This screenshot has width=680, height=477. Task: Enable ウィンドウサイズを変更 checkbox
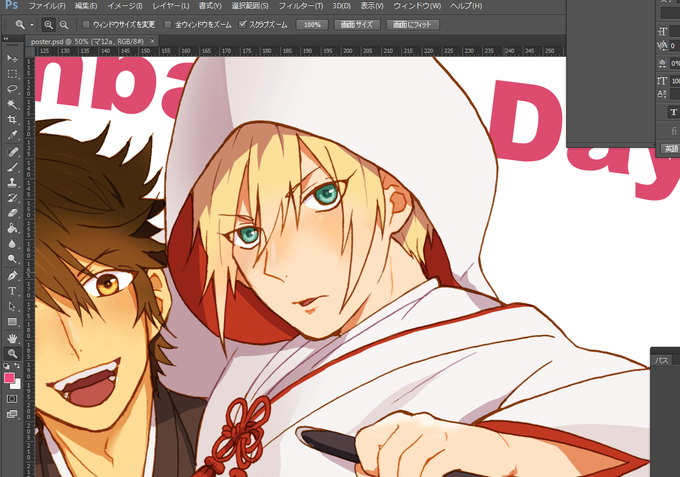pos(86,25)
